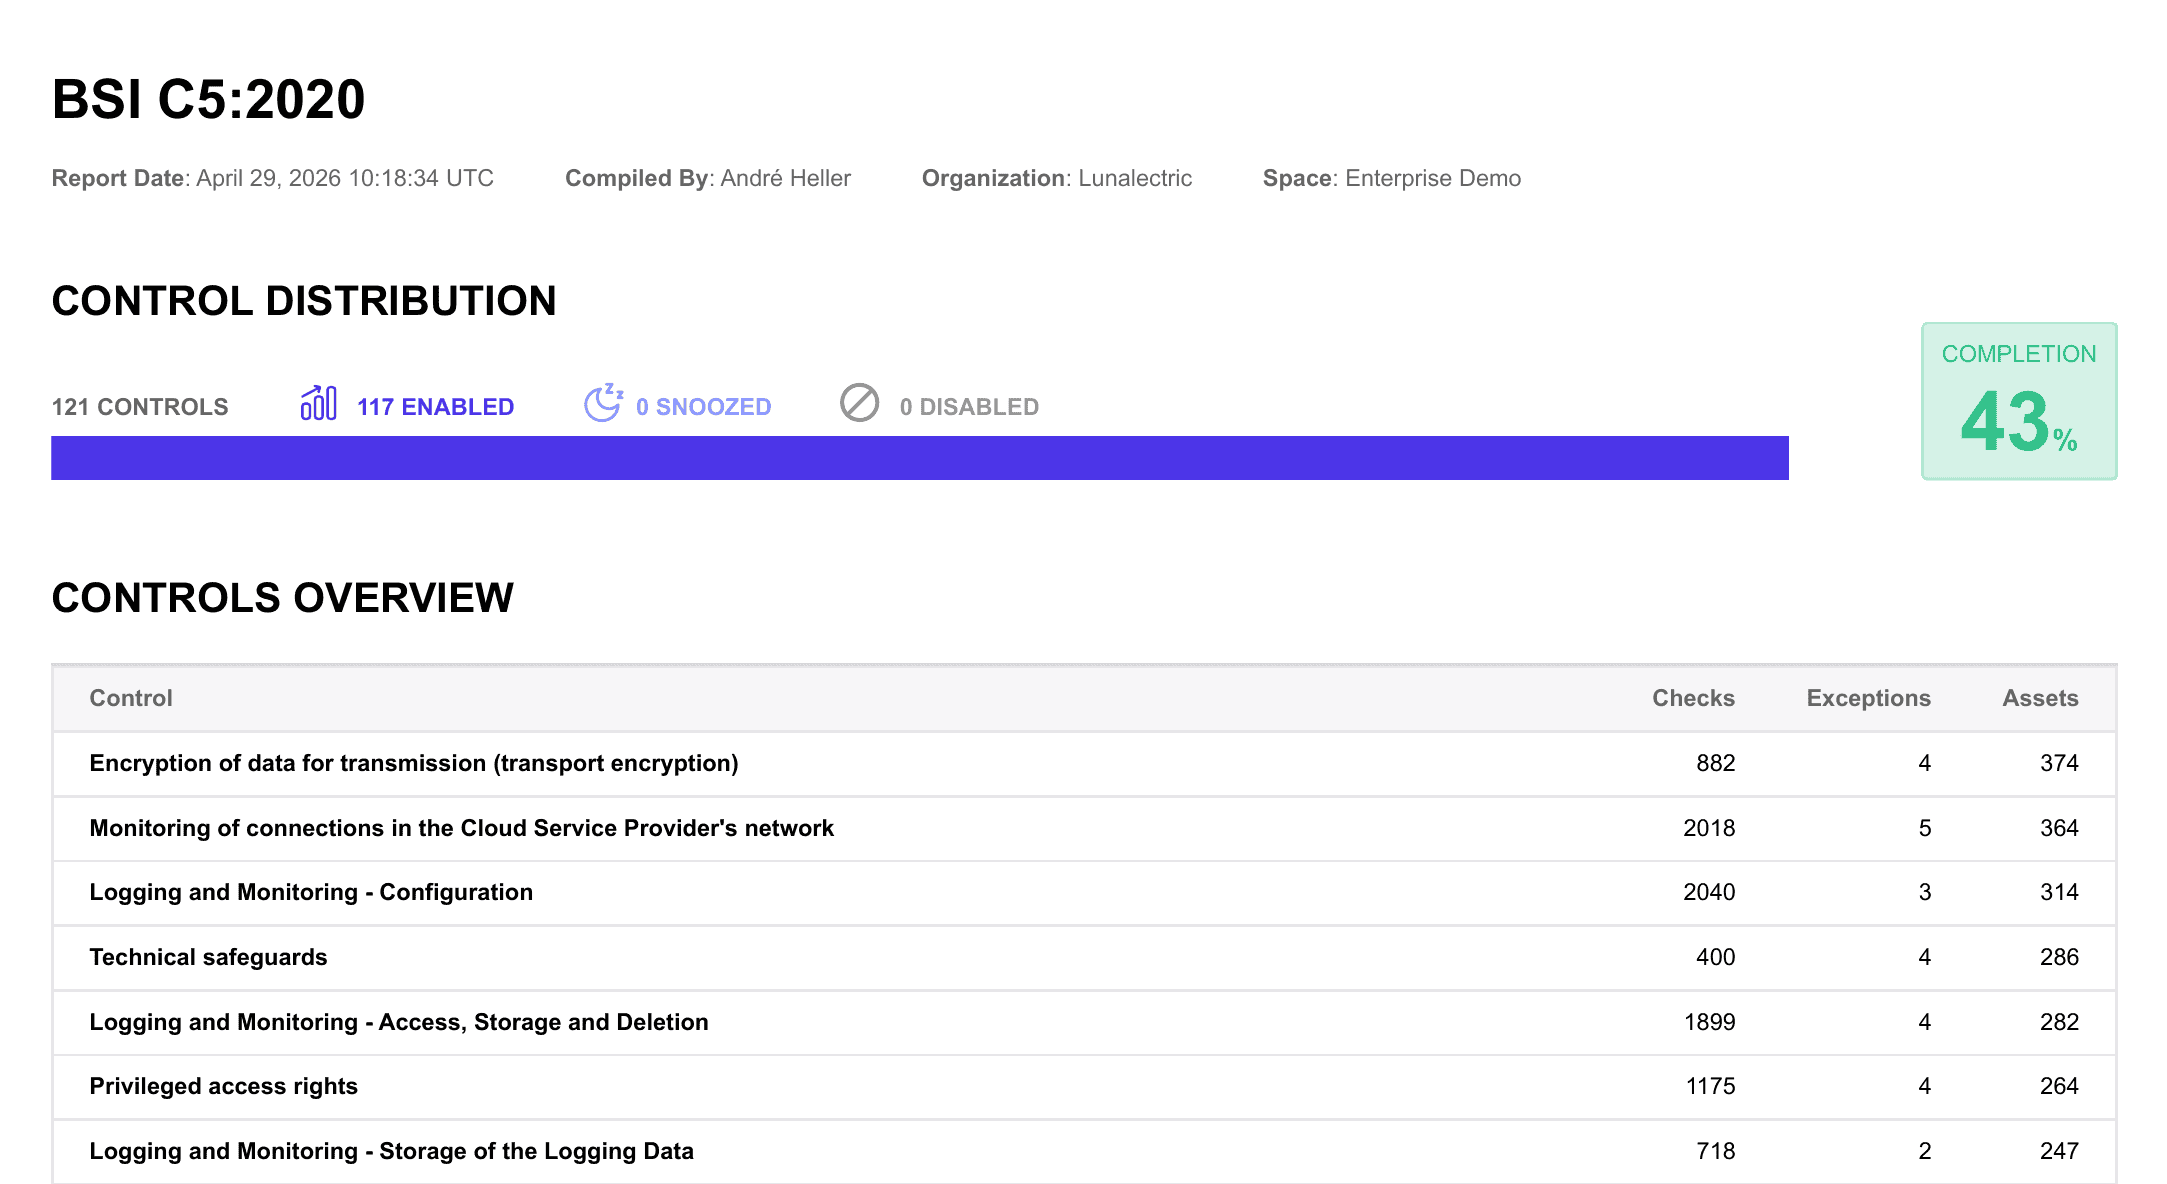Click checks value 2040
This screenshot has width=2167, height=1184.
coord(1709,892)
